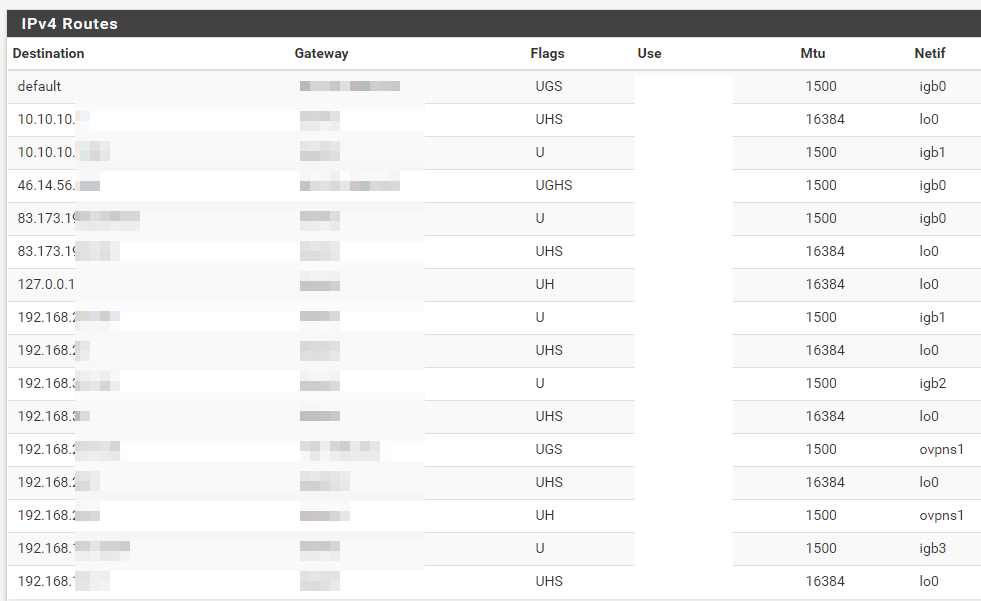This screenshot has height=601, width=981.
Task: Click the IPv4 Routes panel title bar
Action: (490, 23)
